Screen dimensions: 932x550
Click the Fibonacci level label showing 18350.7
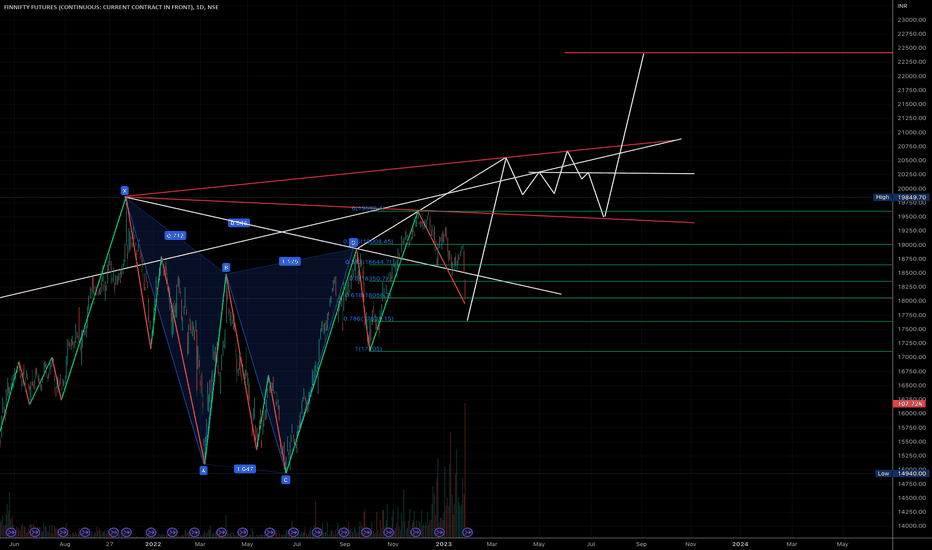click(x=369, y=278)
